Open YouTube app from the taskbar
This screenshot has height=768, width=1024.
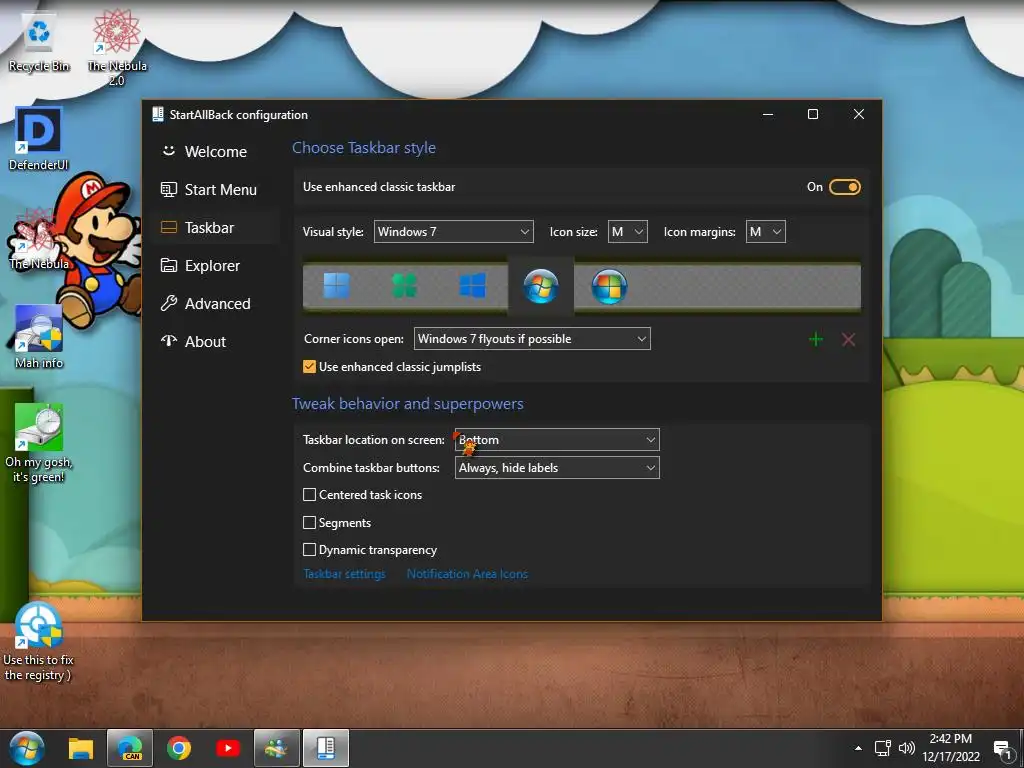pos(227,748)
